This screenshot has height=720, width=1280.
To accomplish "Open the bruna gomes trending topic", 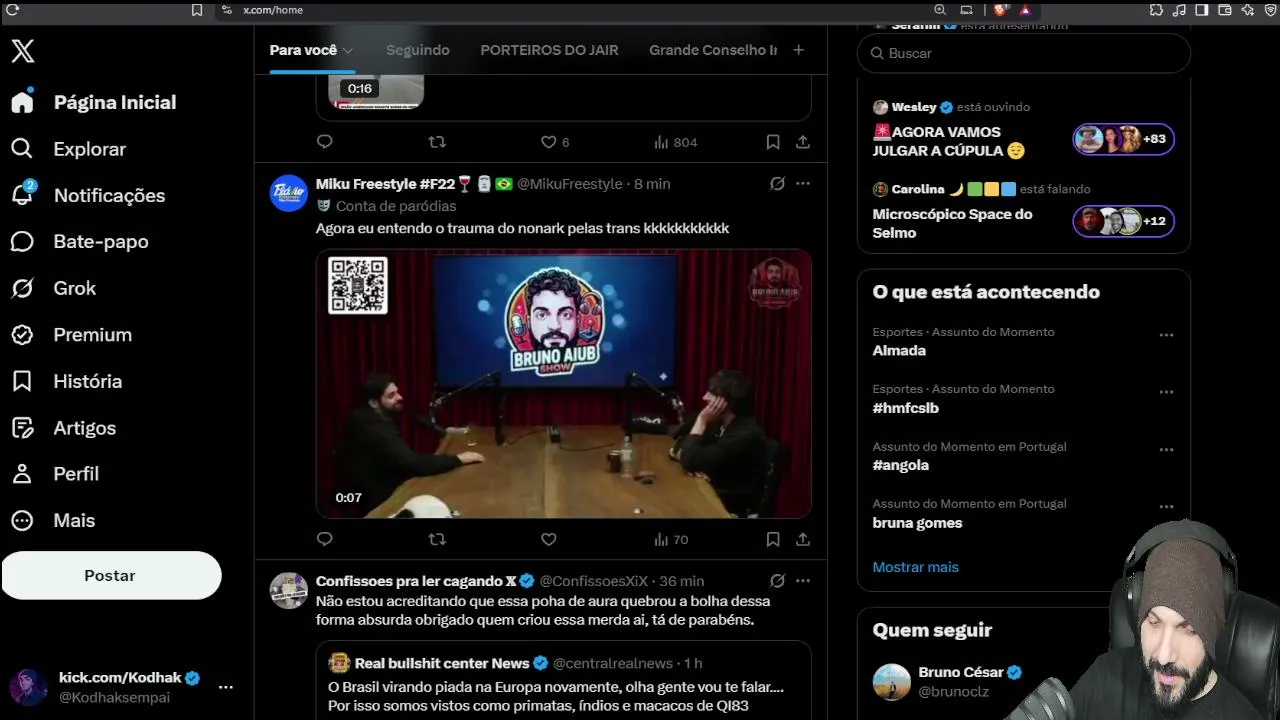I will tap(917, 523).
